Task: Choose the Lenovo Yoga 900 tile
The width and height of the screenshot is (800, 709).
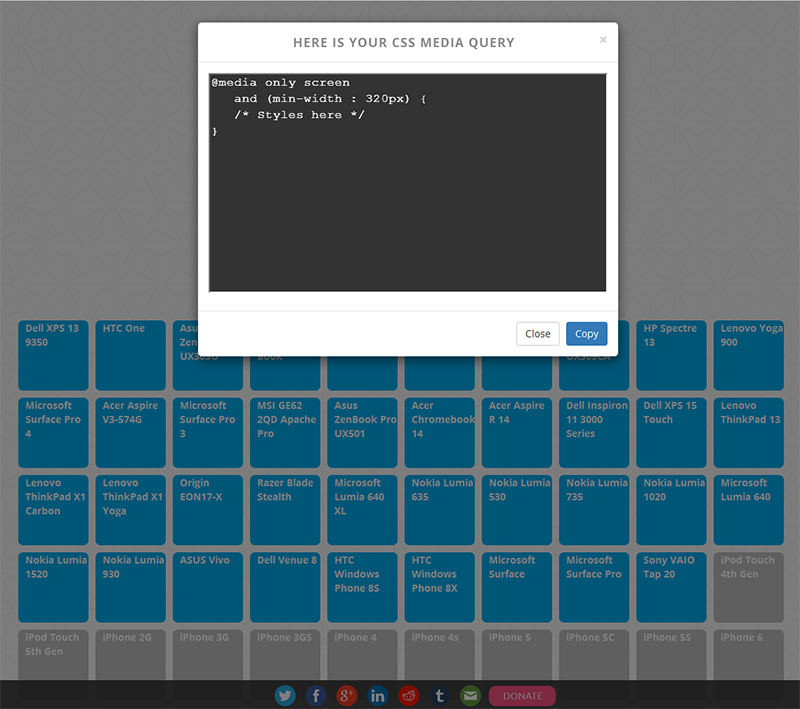Action: click(749, 355)
